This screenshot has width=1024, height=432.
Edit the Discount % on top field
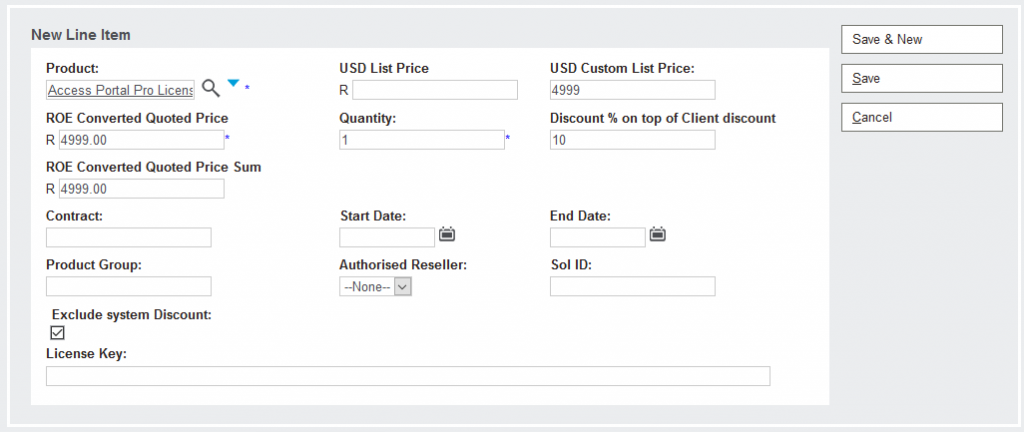(x=632, y=140)
